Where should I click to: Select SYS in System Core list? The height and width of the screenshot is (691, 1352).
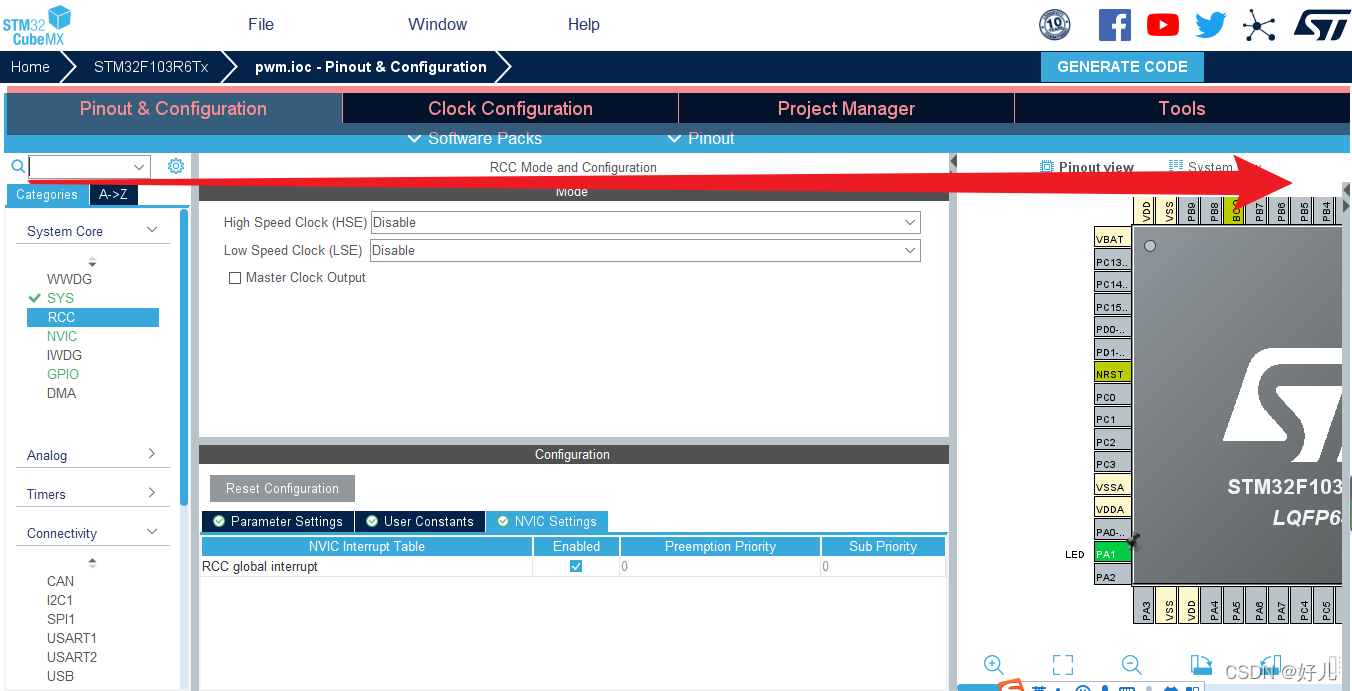coord(60,298)
